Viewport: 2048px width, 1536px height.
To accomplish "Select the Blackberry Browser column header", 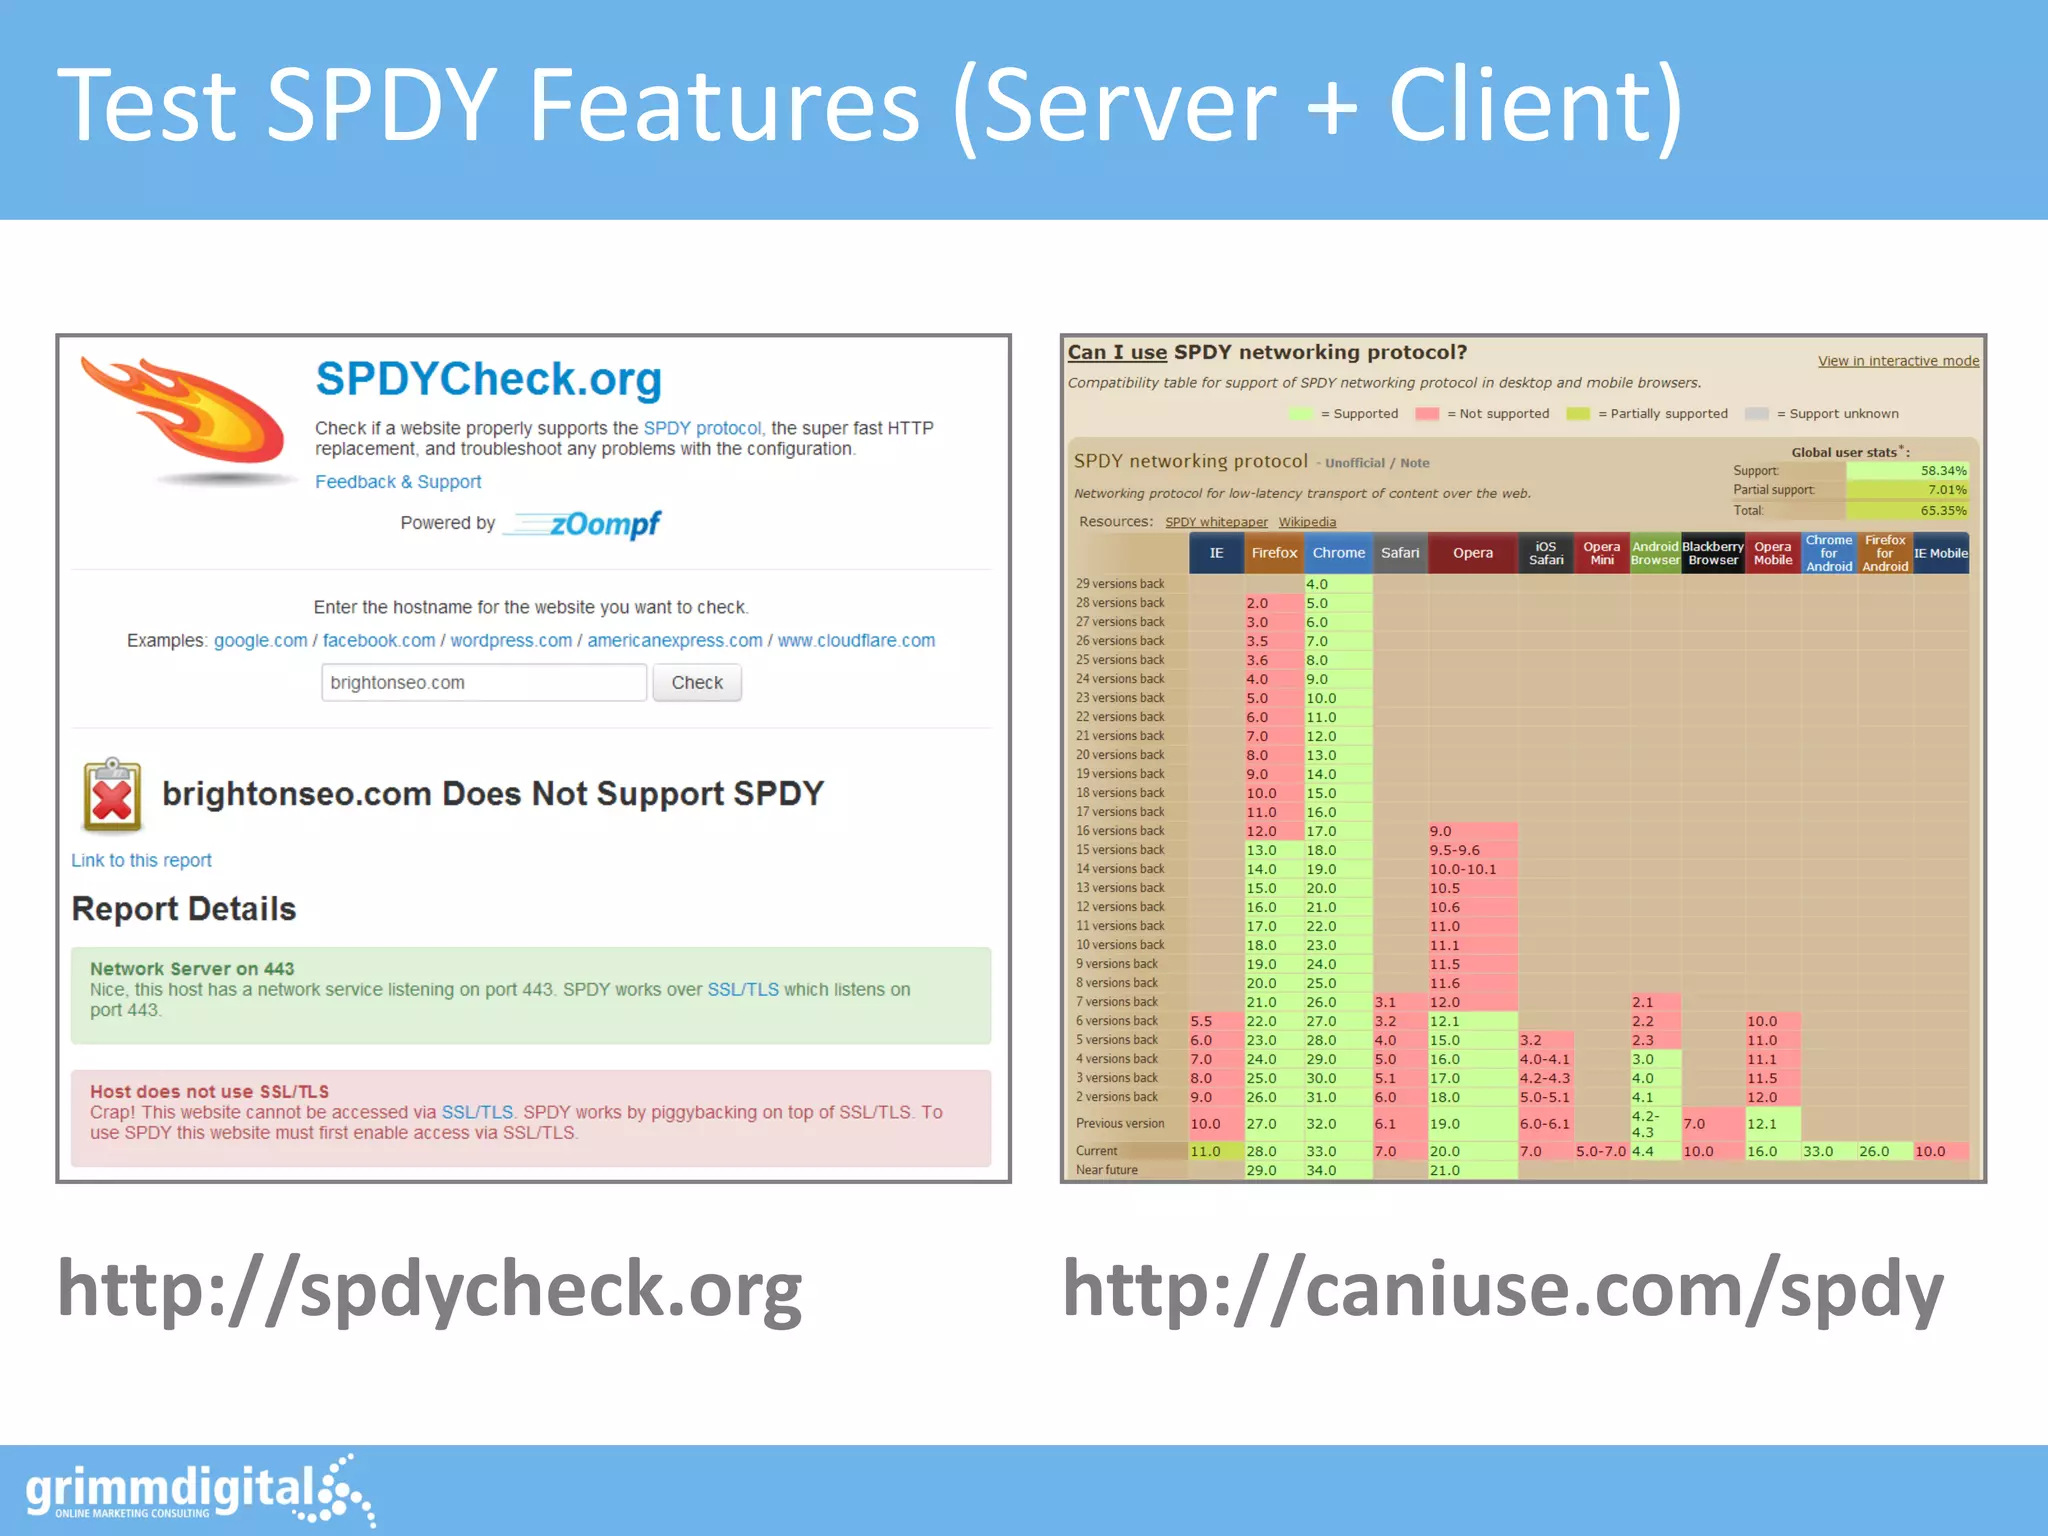I will click(x=1713, y=553).
